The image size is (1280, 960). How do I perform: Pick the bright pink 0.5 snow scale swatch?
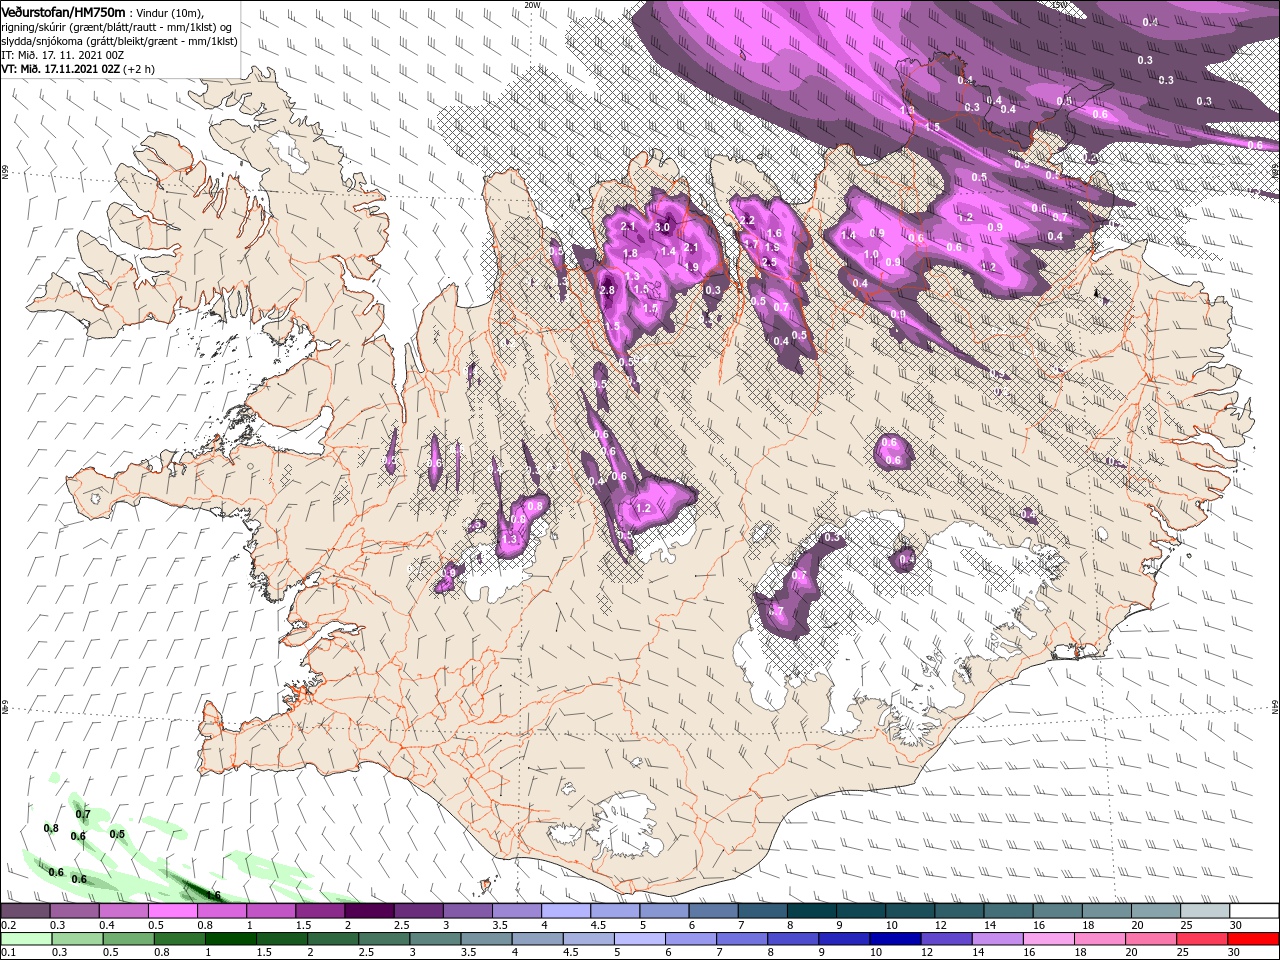172,911
